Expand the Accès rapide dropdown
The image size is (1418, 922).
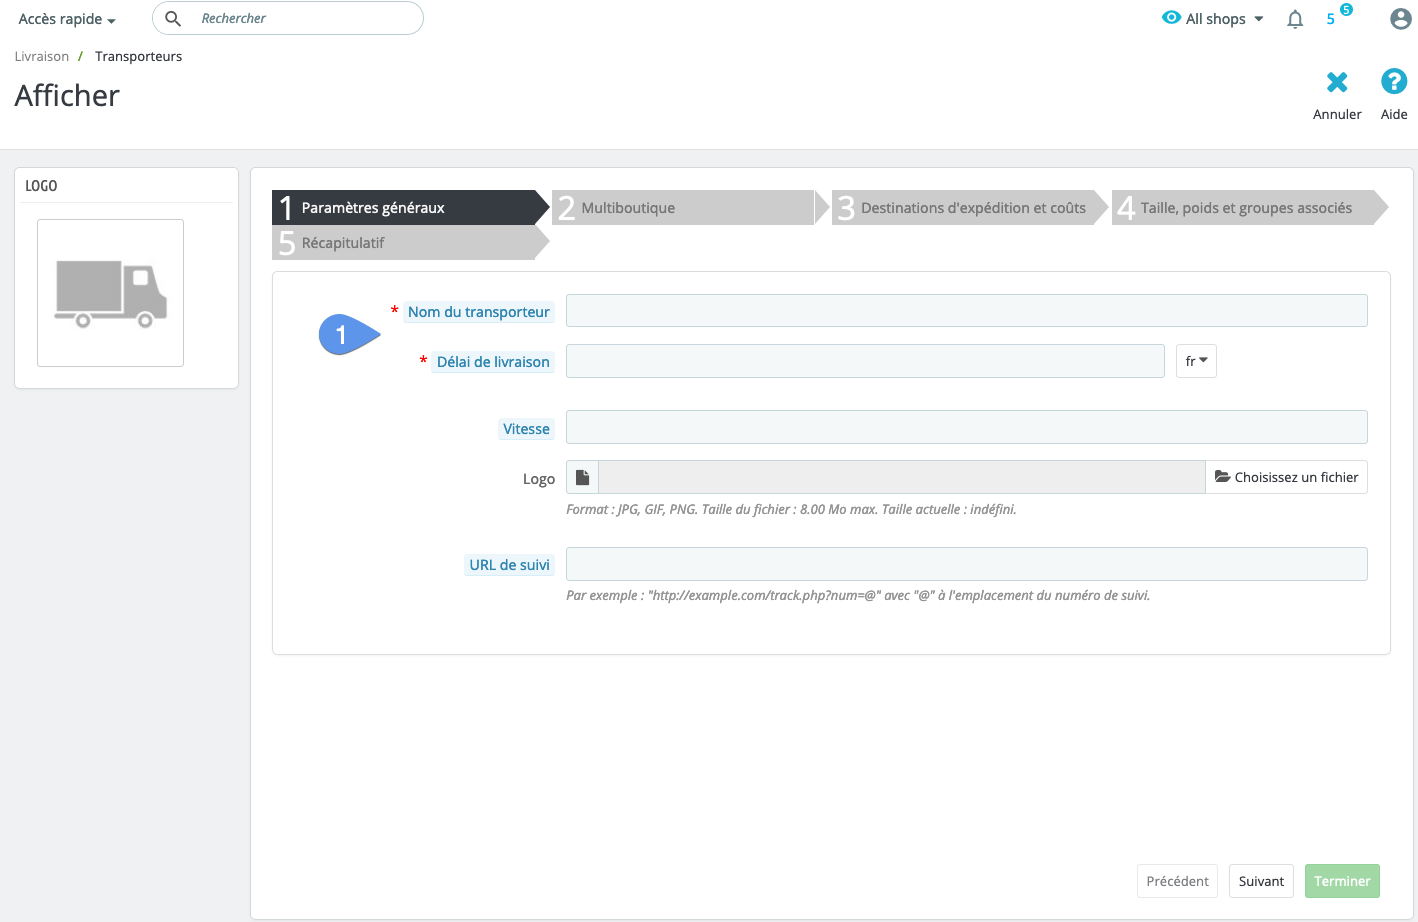[x=67, y=19]
